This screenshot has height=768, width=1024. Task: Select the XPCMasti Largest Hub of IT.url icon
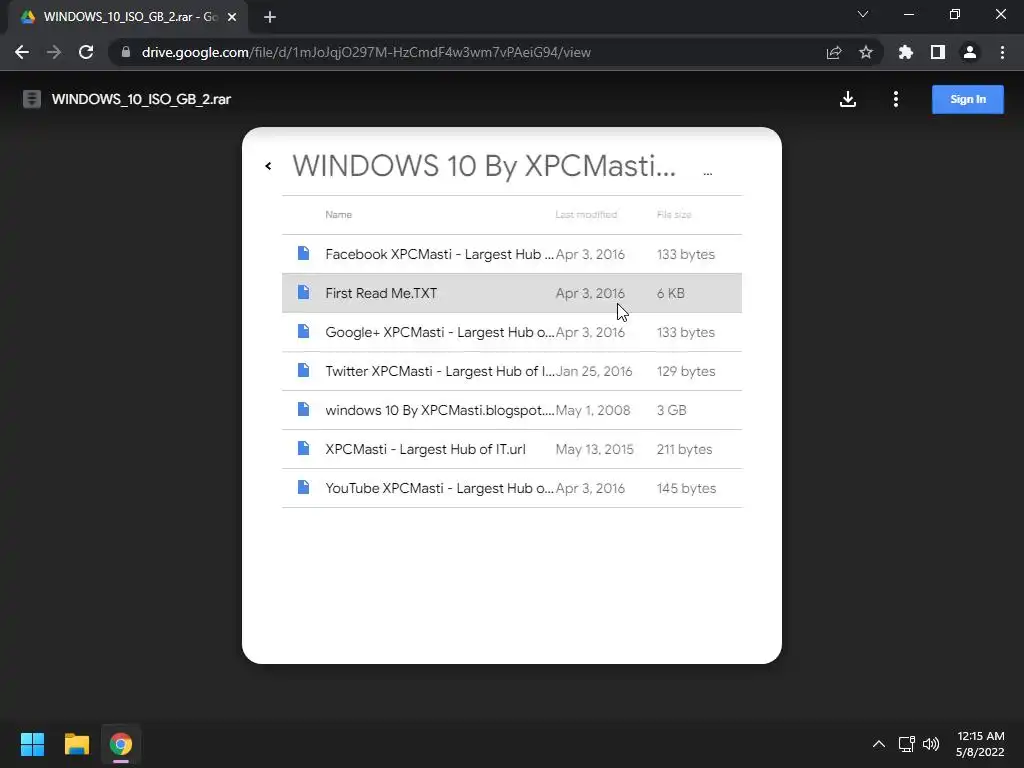click(x=303, y=448)
